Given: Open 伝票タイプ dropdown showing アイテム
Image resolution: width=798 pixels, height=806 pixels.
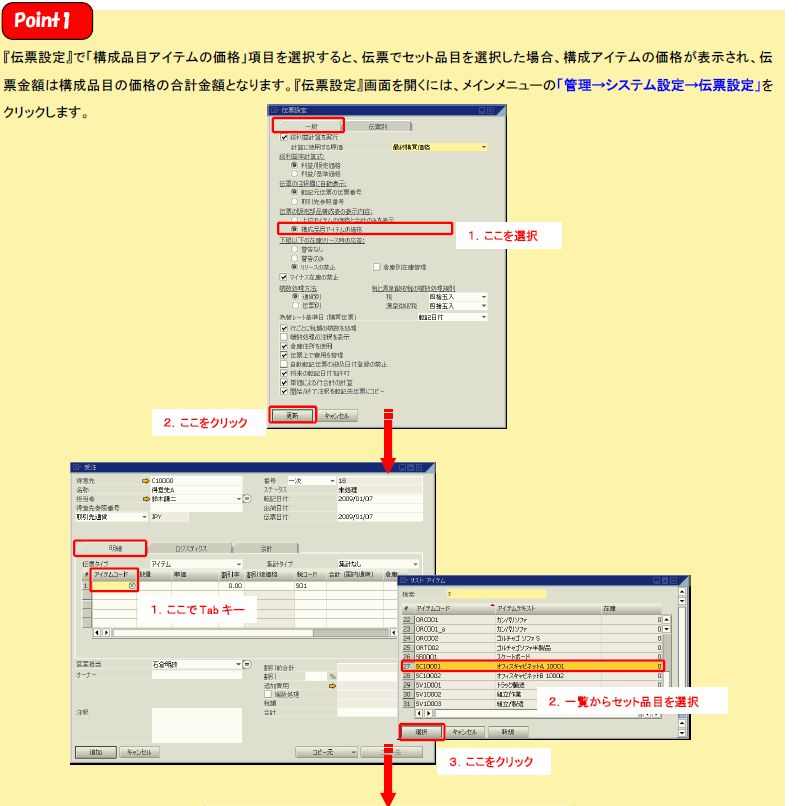Looking at the screenshot, I should click(x=196, y=564).
